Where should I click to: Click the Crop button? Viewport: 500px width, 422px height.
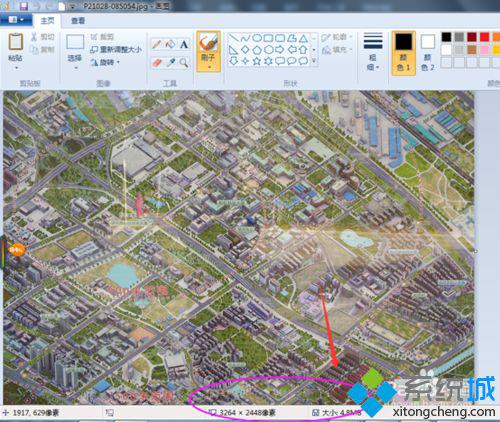tap(102, 37)
